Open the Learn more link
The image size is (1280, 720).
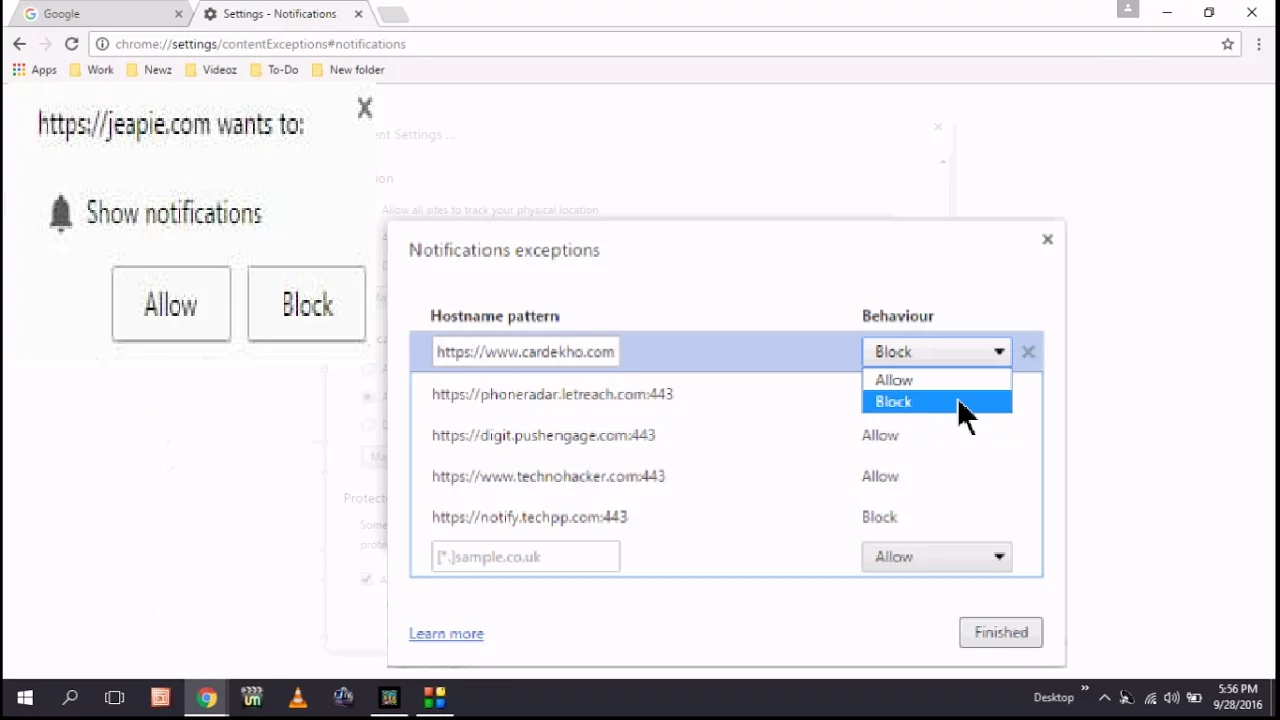(446, 633)
